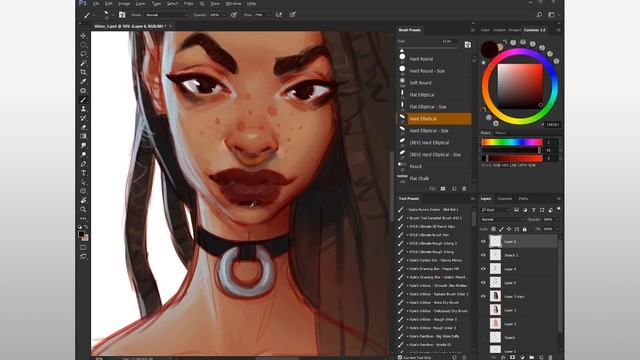The width and height of the screenshot is (640, 360).
Task: Select the Hand tool
Action: (x=83, y=200)
